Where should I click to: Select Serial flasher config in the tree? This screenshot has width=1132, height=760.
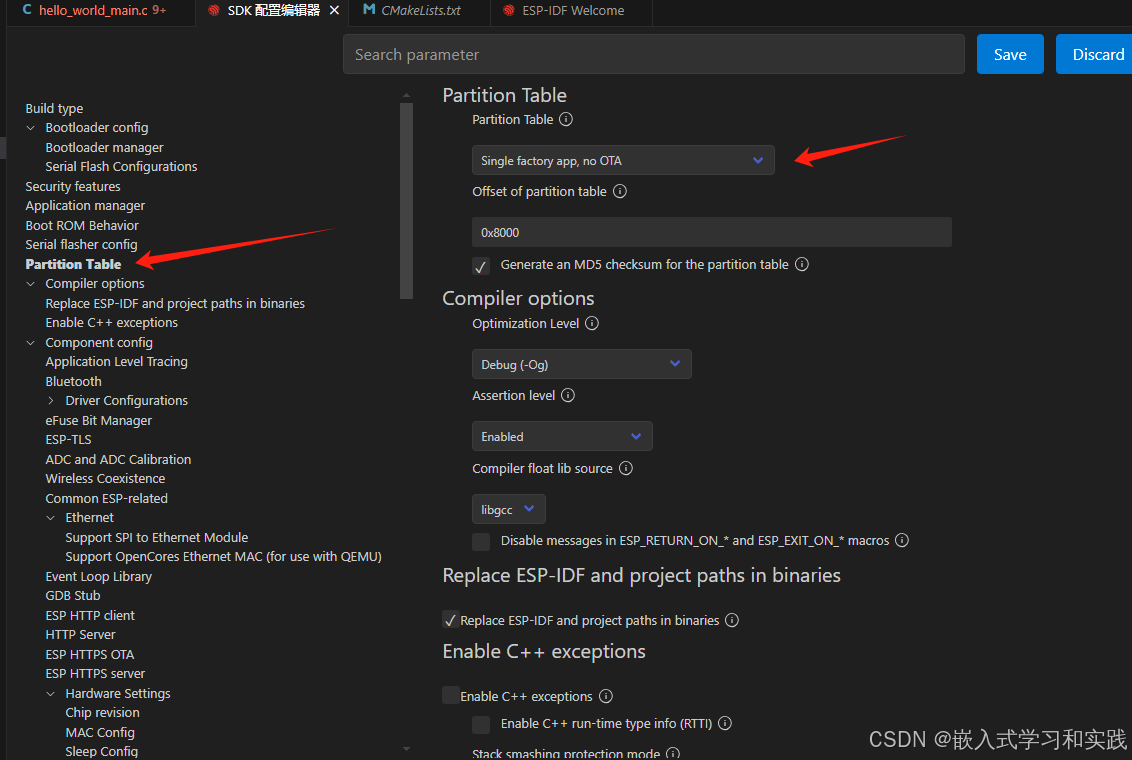(81, 245)
